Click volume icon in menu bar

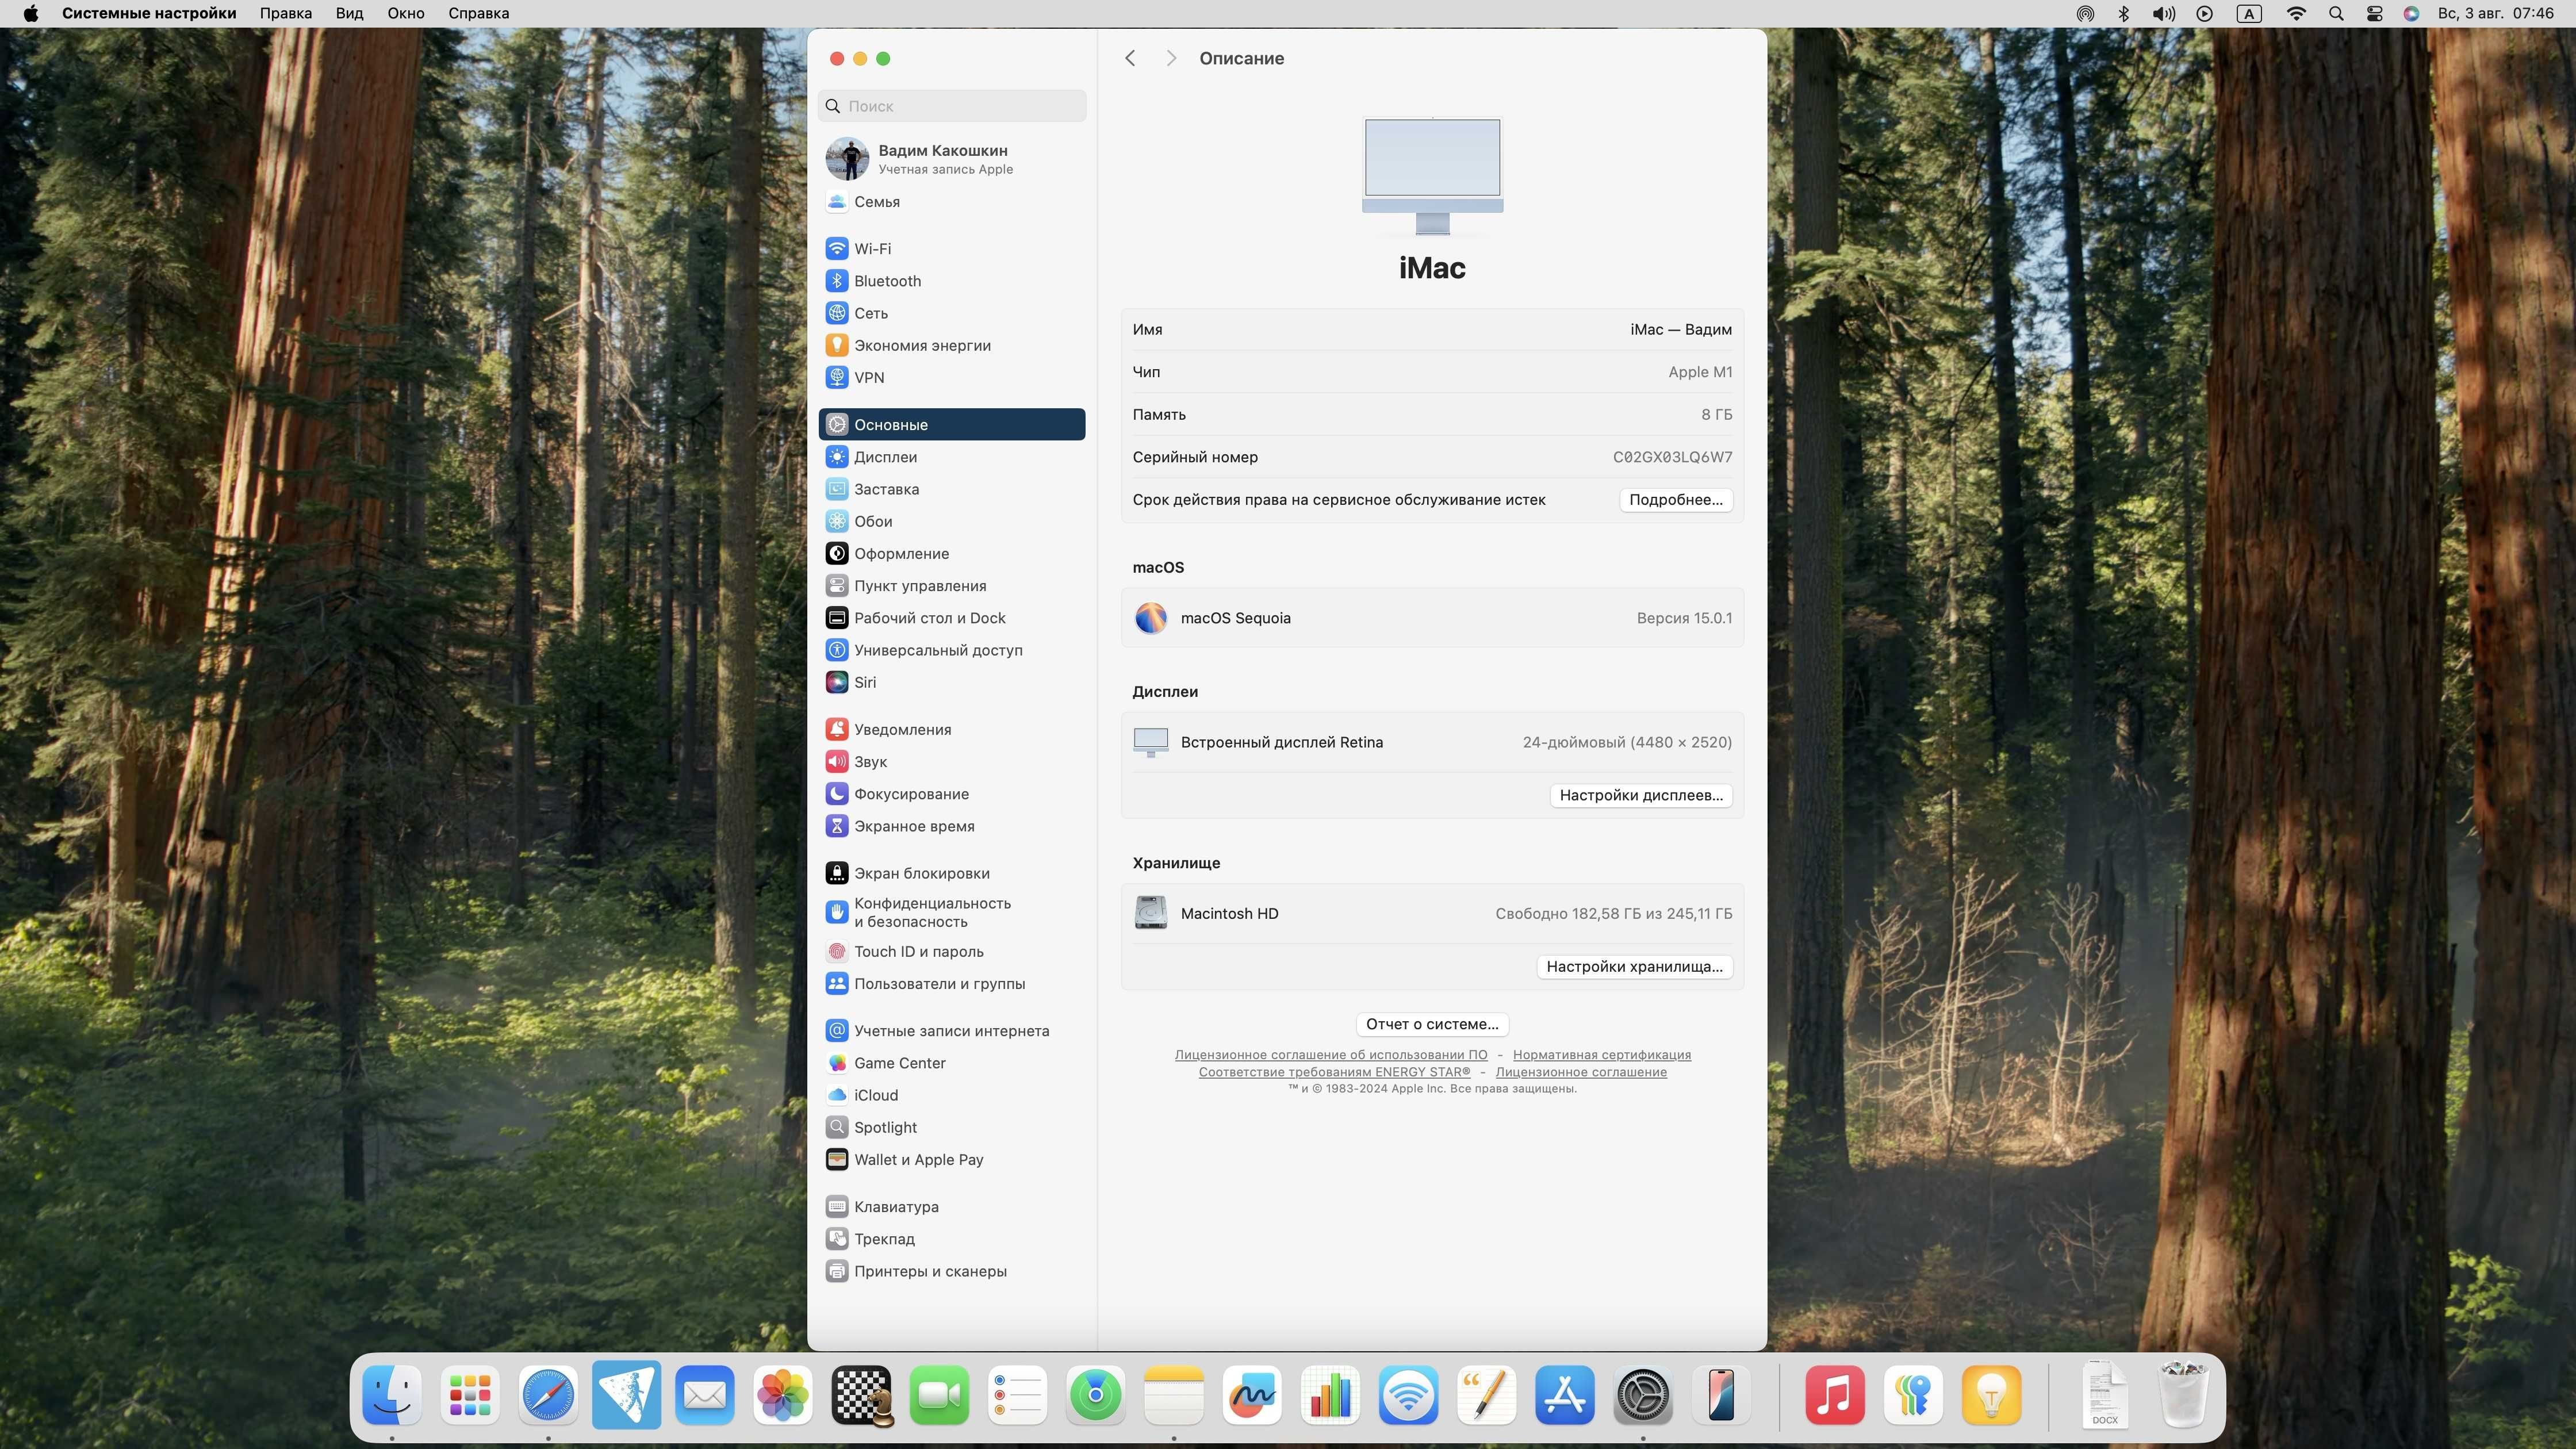(x=2163, y=13)
